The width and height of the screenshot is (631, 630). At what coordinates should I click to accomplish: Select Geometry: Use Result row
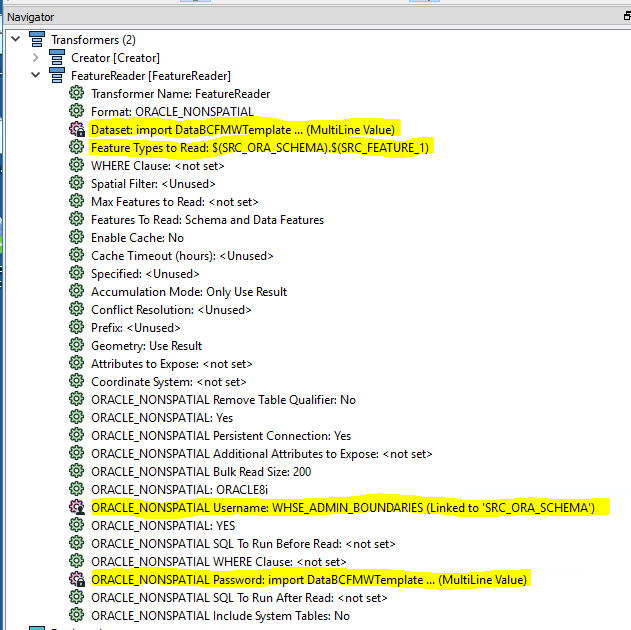(x=146, y=346)
